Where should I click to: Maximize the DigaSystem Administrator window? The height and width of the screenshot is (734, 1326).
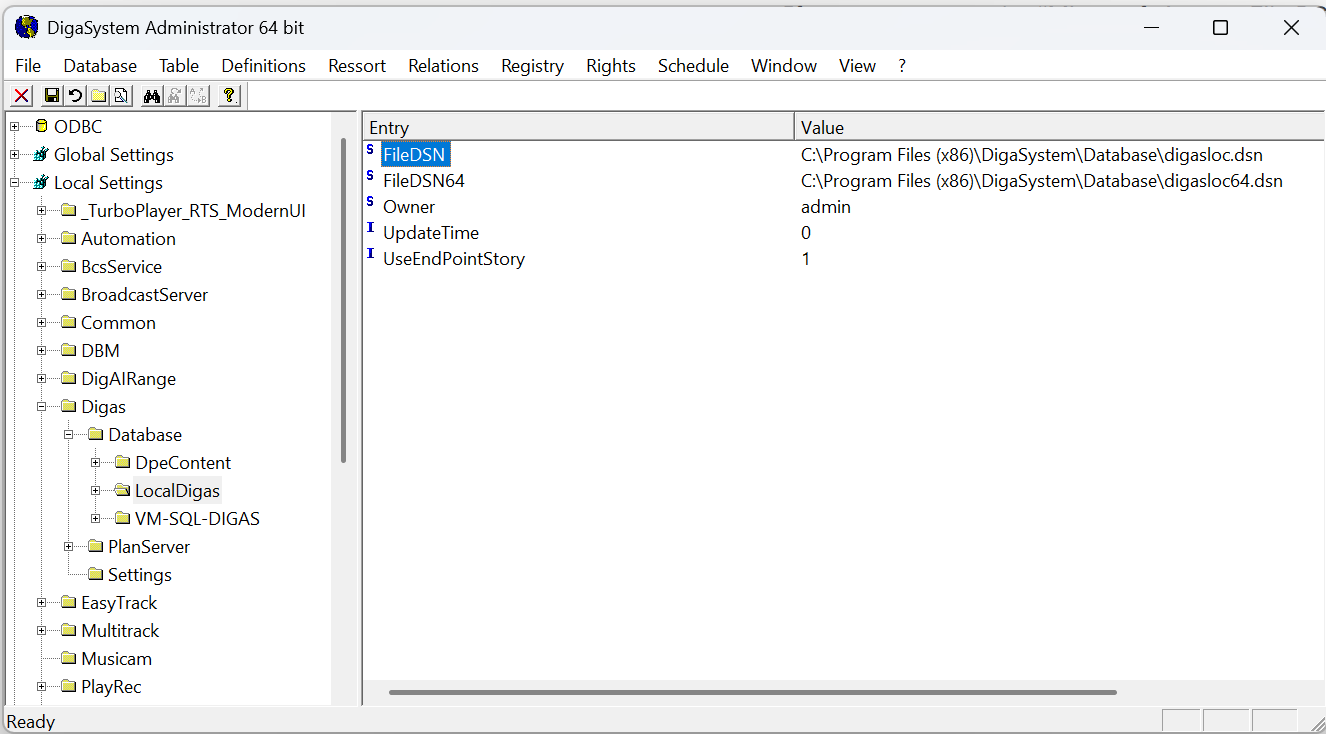click(x=1220, y=28)
